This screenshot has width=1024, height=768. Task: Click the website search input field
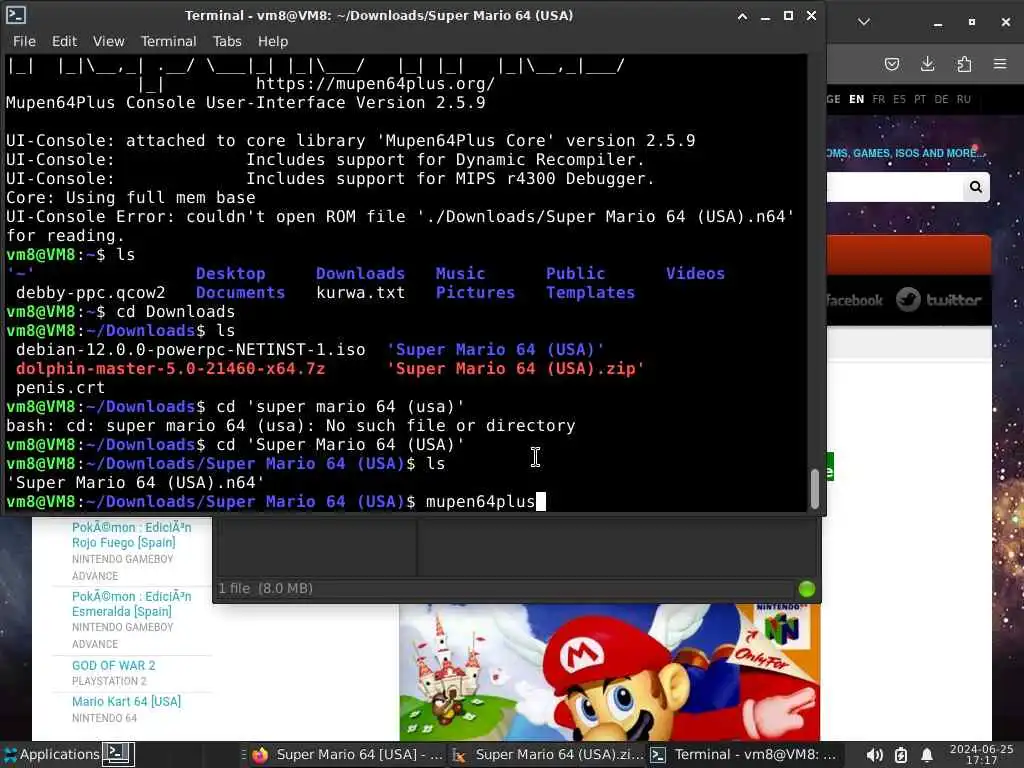[895, 187]
